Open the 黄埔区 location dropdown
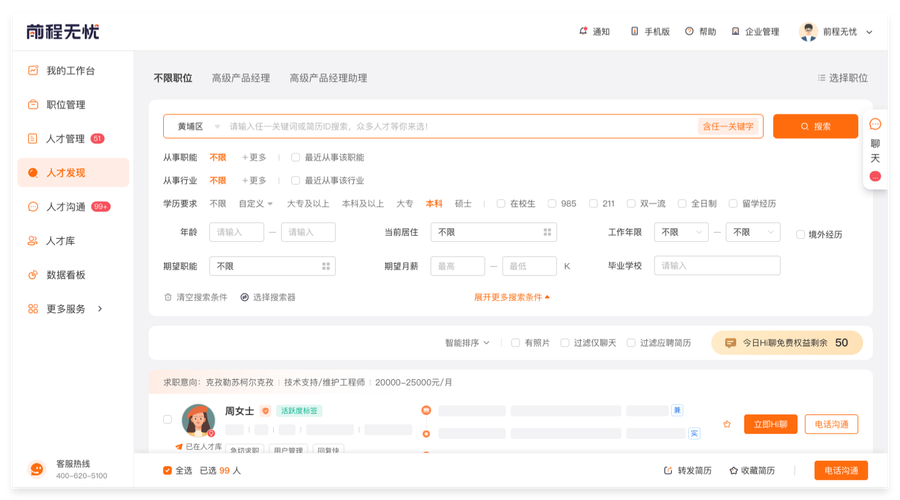Screen dimensions: 900x500 (x=199, y=126)
